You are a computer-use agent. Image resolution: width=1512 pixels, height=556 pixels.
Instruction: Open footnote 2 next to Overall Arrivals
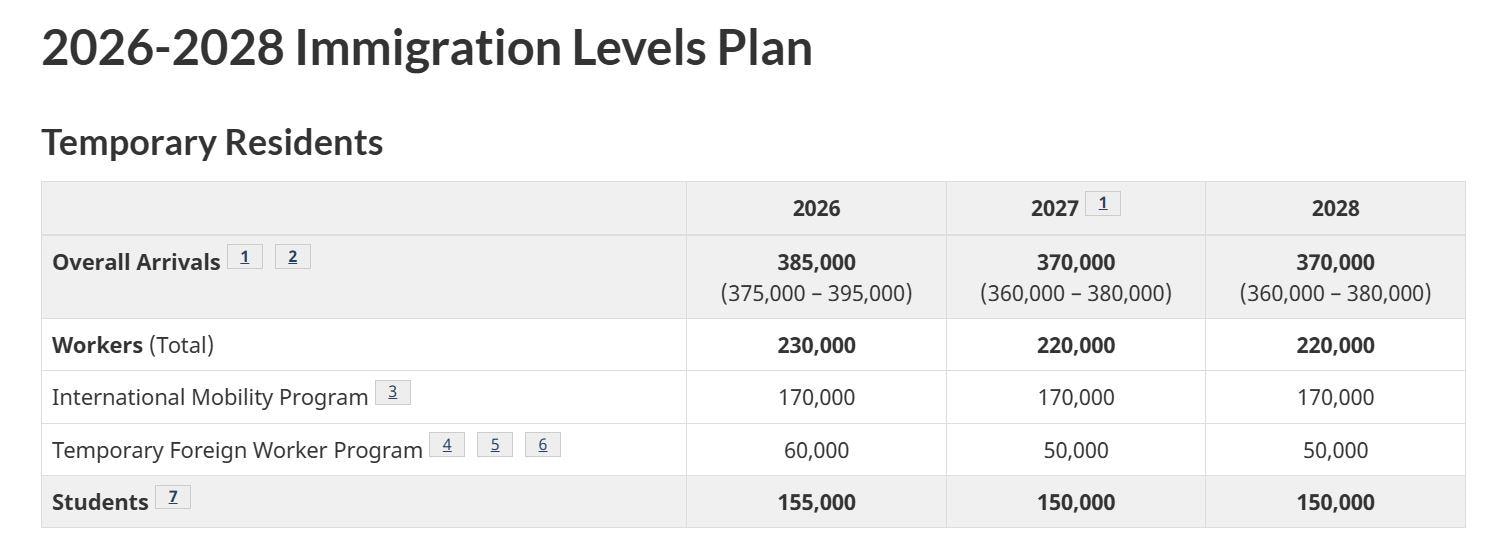point(292,257)
